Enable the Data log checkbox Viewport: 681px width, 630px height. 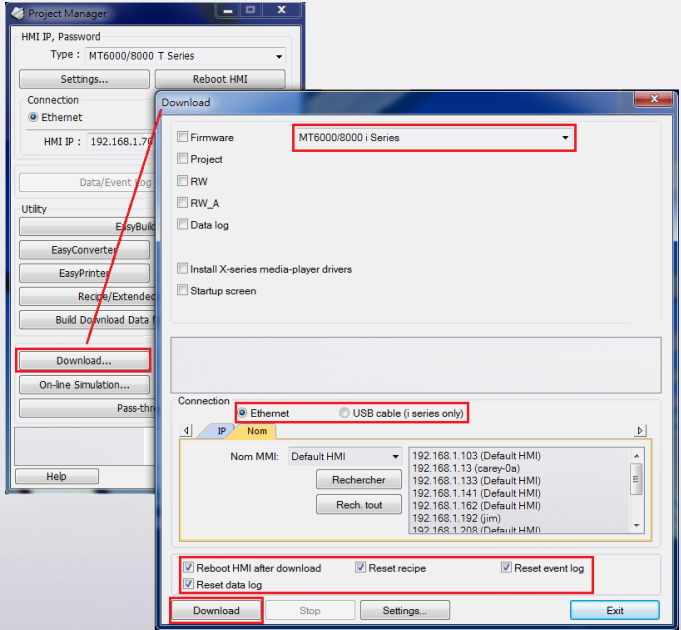(x=182, y=224)
